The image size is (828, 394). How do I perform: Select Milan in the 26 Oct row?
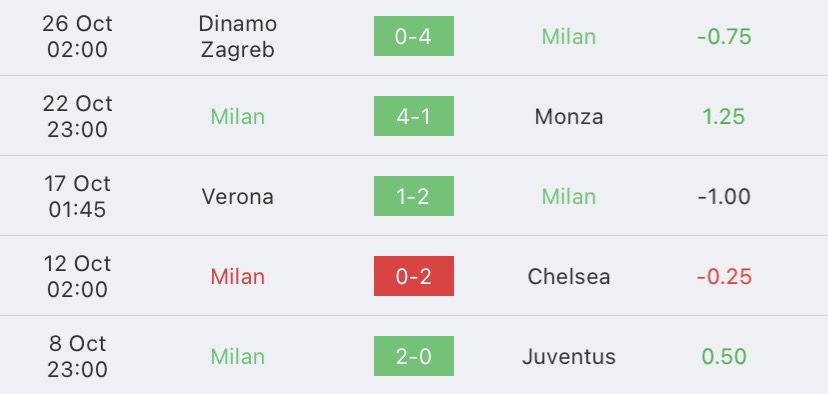click(x=569, y=36)
